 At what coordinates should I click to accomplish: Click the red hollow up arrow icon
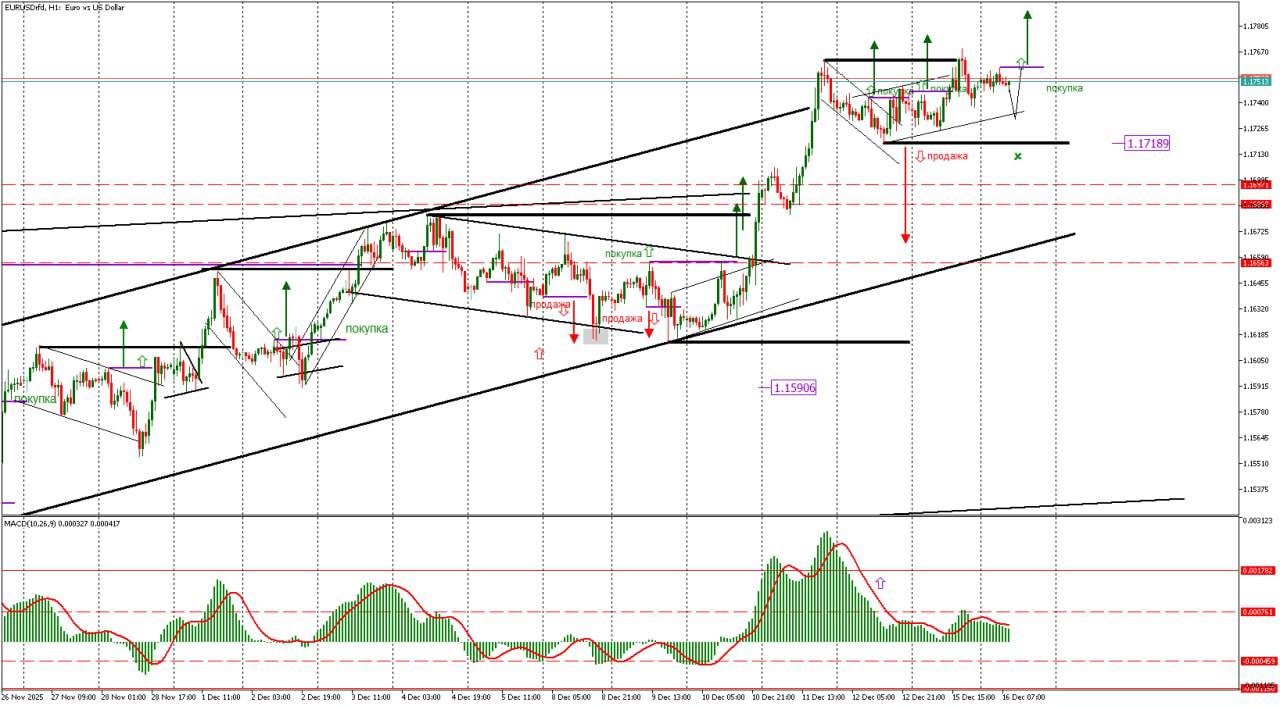coord(540,353)
